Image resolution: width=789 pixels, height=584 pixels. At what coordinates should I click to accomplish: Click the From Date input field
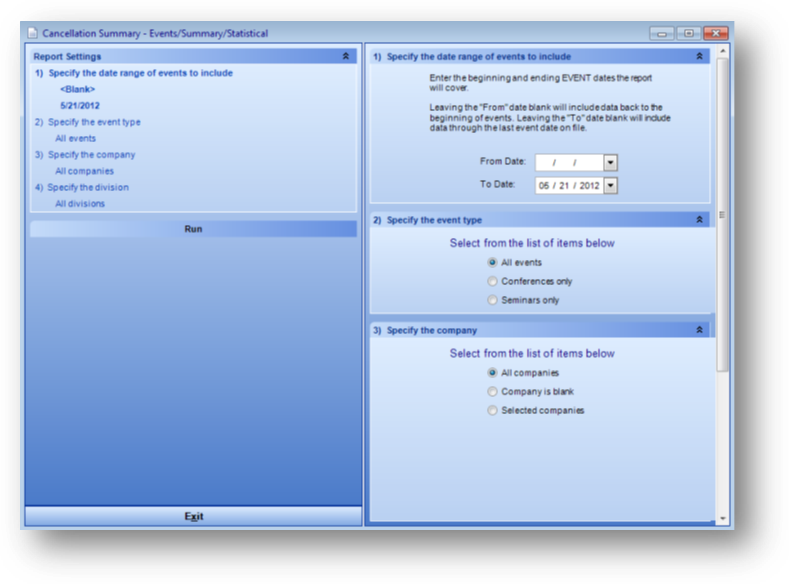coord(568,162)
